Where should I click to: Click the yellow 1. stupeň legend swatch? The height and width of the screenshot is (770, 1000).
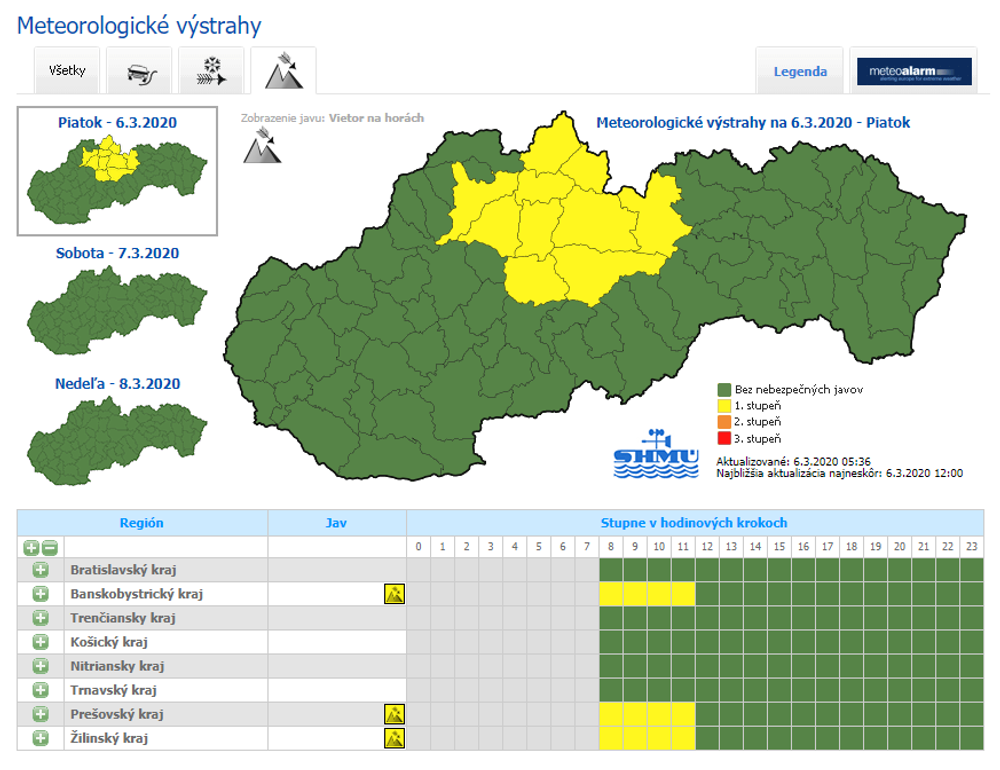[x=725, y=406]
